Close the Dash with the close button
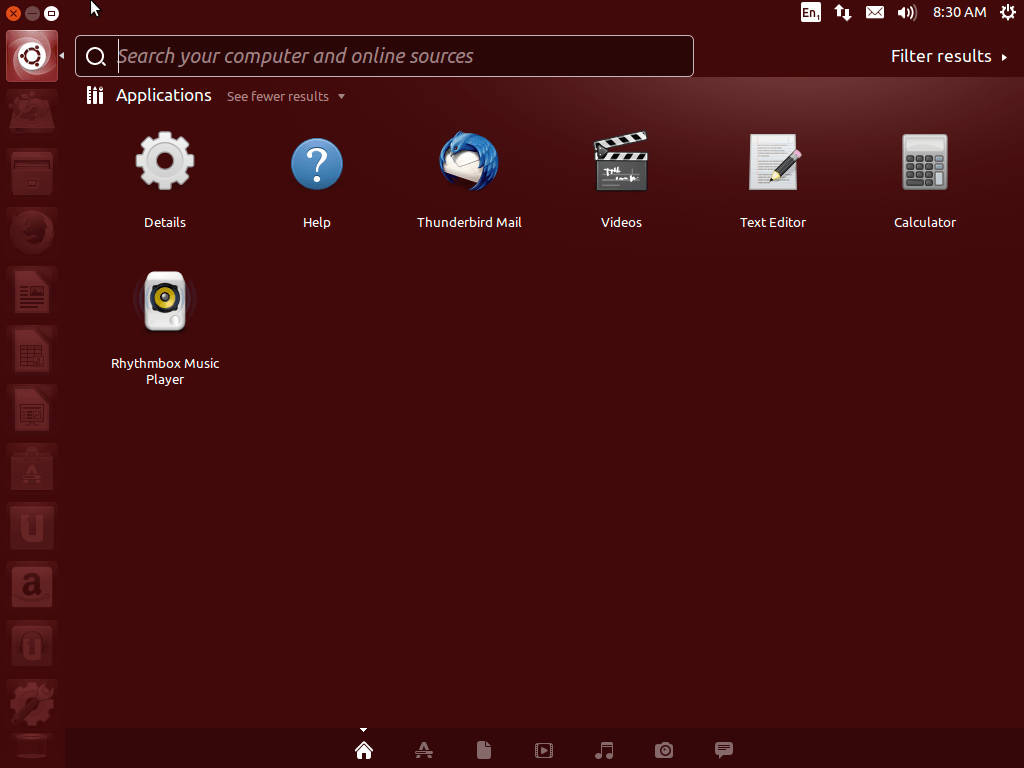The image size is (1024, 768). point(13,13)
